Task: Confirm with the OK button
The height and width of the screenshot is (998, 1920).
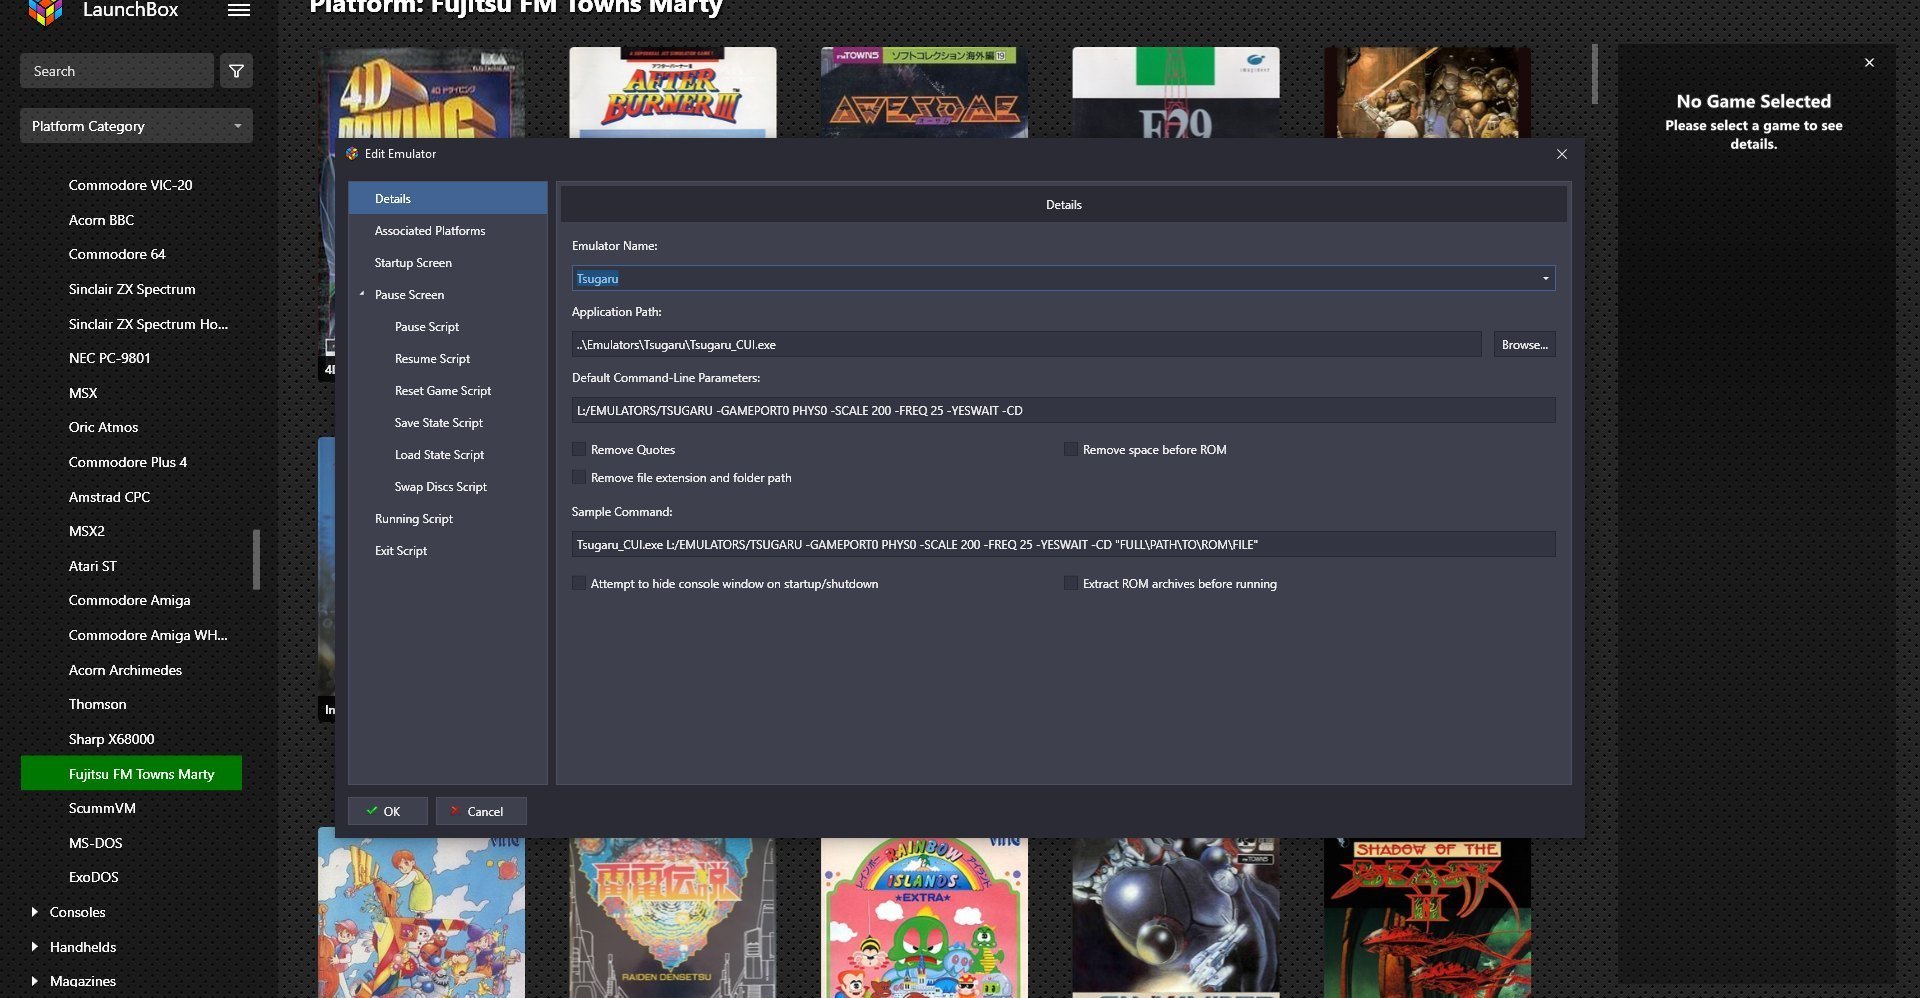Action: 388,811
